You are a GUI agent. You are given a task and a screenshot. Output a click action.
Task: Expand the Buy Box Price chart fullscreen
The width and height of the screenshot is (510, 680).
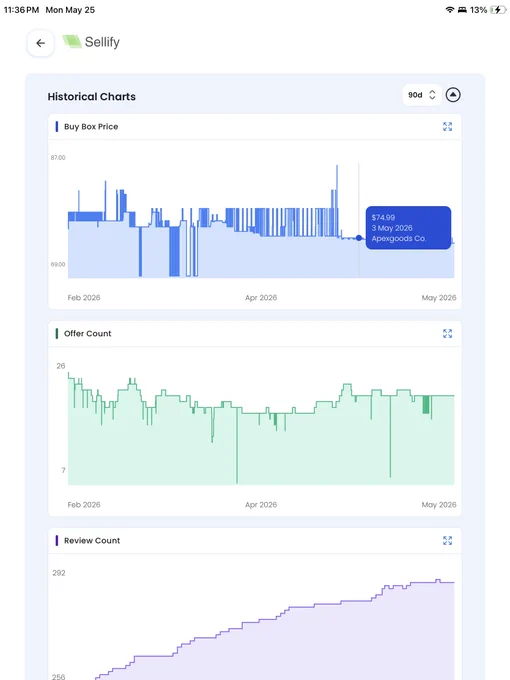pos(448,127)
